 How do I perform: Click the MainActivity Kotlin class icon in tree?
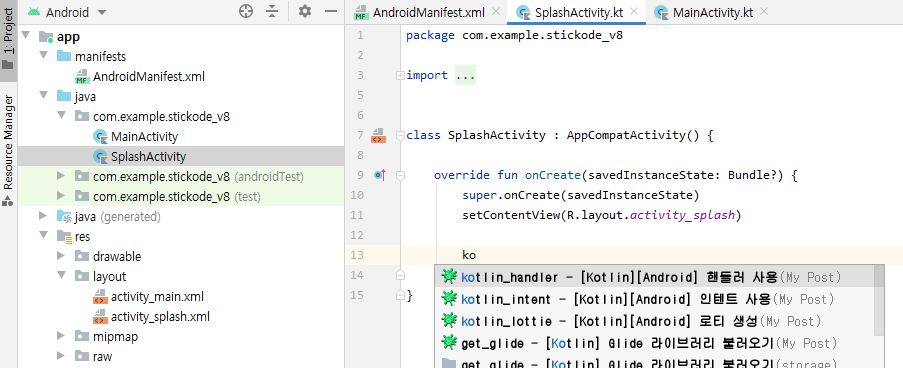pyautogui.click(x=101, y=137)
